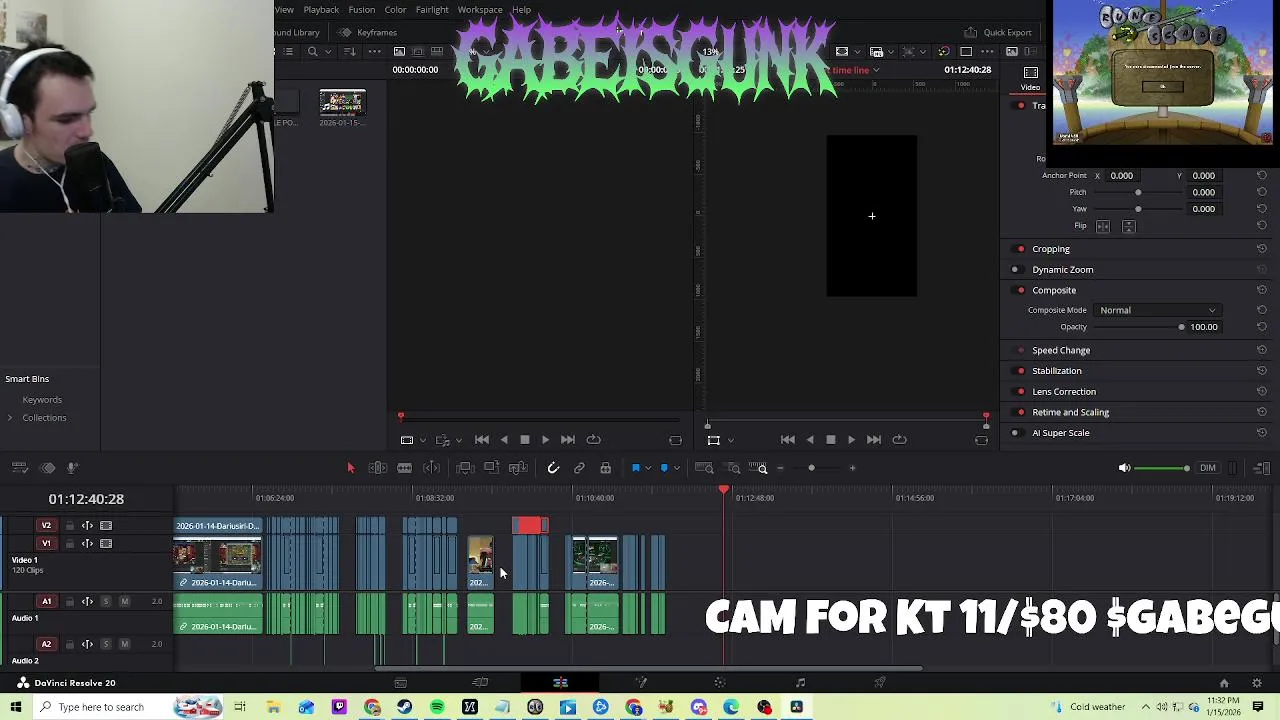Toggle the Position Lock padlock icon
The height and width of the screenshot is (720, 1280).
point(605,468)
